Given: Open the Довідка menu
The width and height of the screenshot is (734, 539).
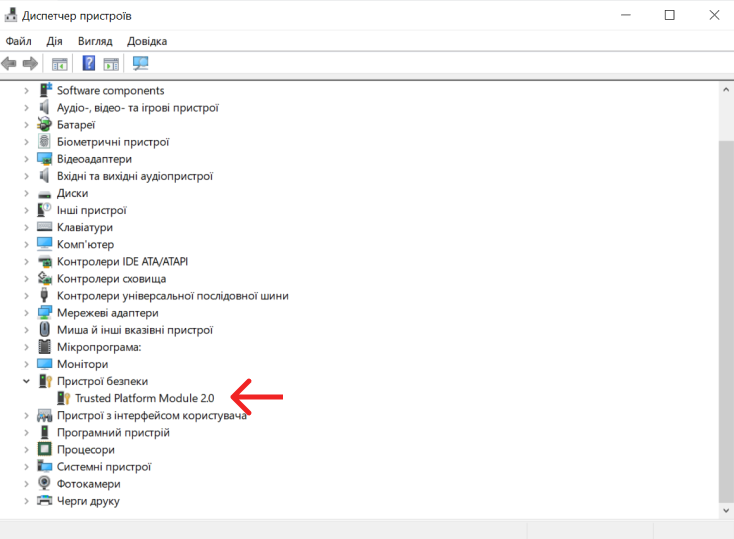Looking at the screenshot, I should click(147, 41).
